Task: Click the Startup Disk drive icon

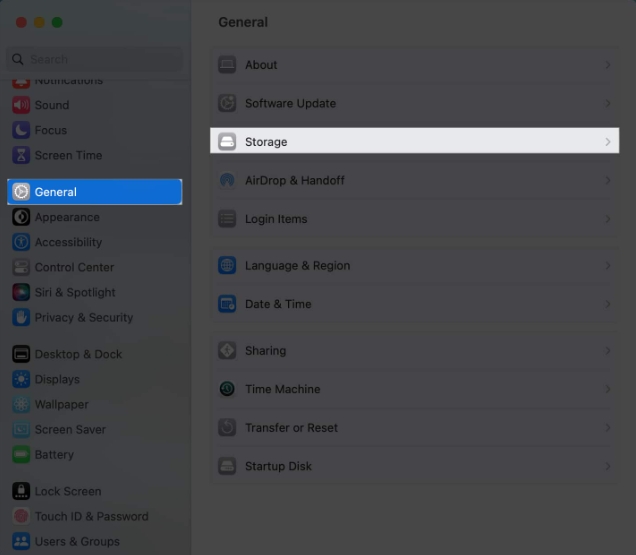Action: point(227,466)
